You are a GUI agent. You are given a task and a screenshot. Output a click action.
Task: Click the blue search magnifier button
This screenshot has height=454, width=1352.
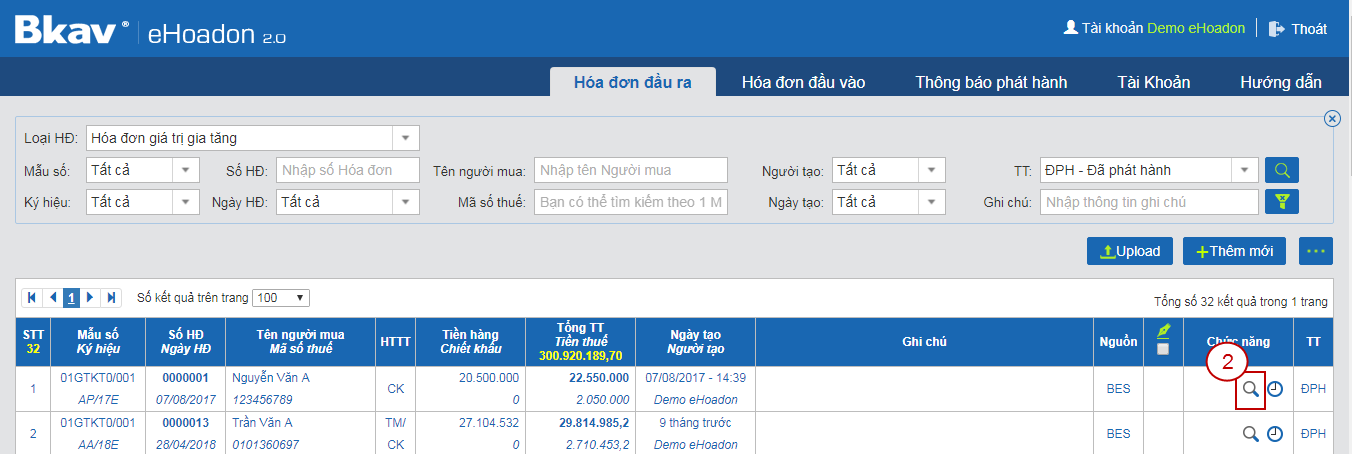tap(1282, 170)
